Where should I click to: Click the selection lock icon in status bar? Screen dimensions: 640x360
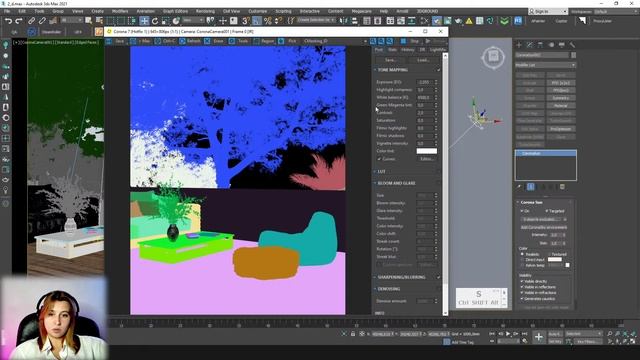pos(353,334)
